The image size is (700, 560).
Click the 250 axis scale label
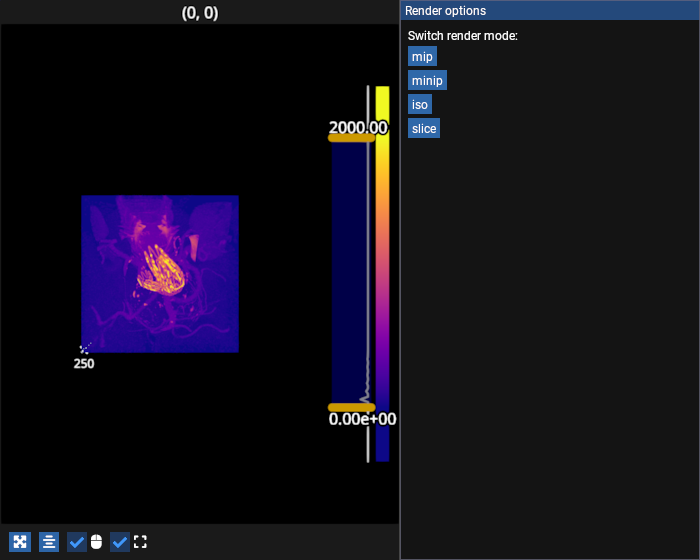84,364
